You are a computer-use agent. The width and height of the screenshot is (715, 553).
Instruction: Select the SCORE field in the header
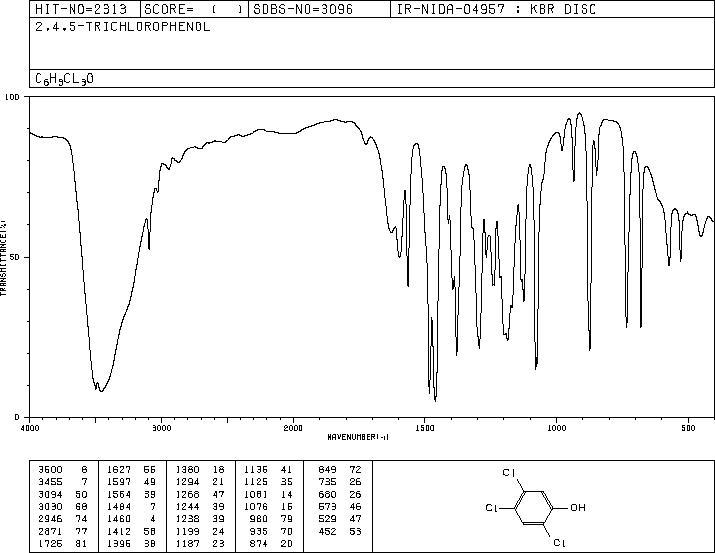pyautogui.click(x=194, y=9)
